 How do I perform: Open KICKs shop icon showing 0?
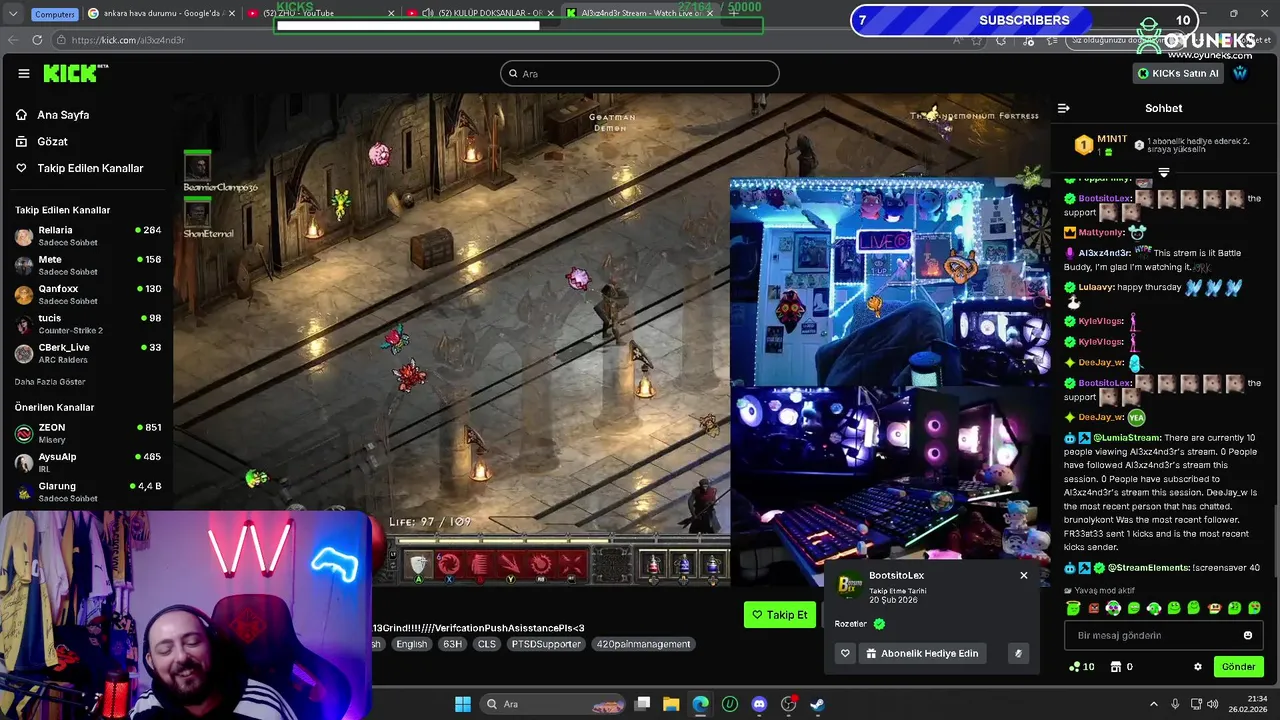point(1122,666)
